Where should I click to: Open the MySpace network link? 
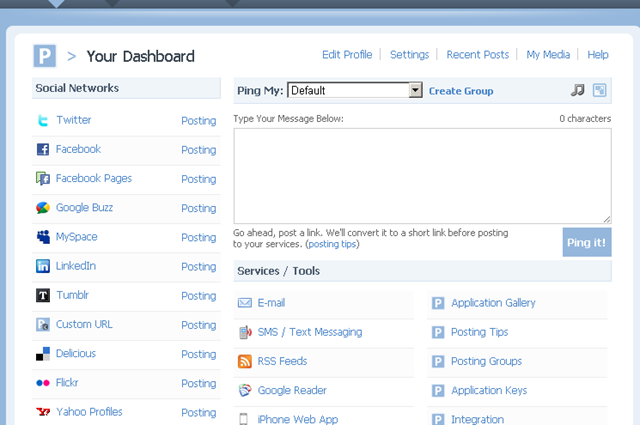coord(76,237)
